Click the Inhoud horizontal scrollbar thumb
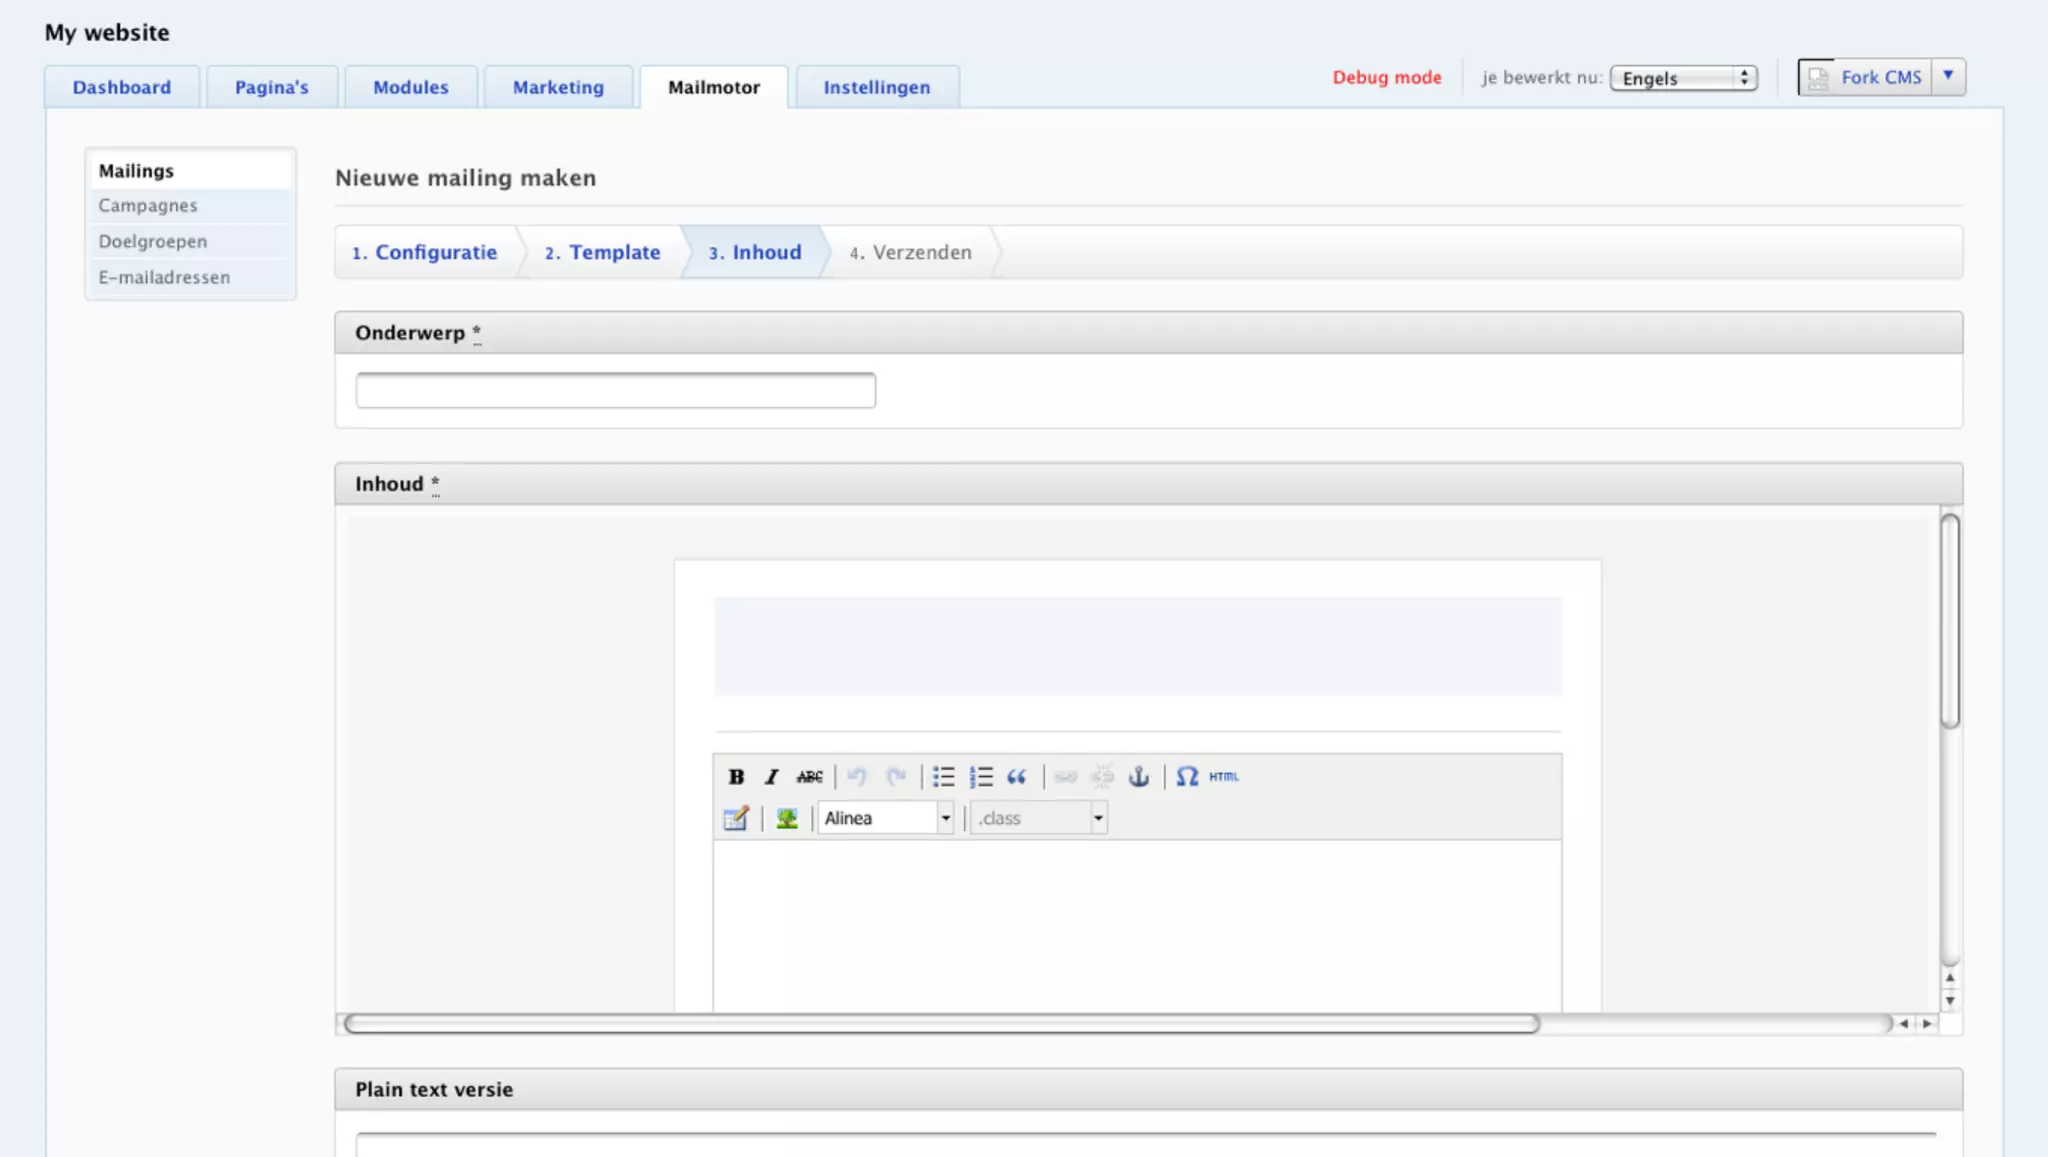 coord(940,1023)
